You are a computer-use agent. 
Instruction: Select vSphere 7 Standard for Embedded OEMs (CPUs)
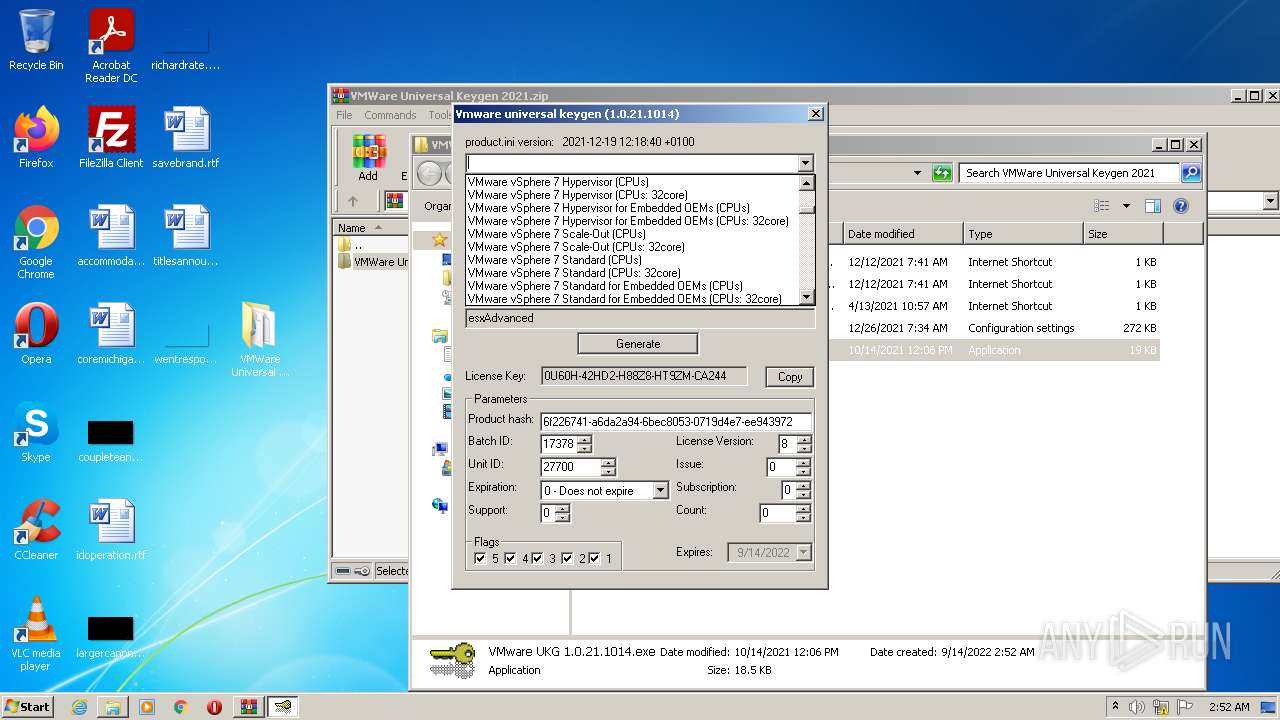pos(605,286)
